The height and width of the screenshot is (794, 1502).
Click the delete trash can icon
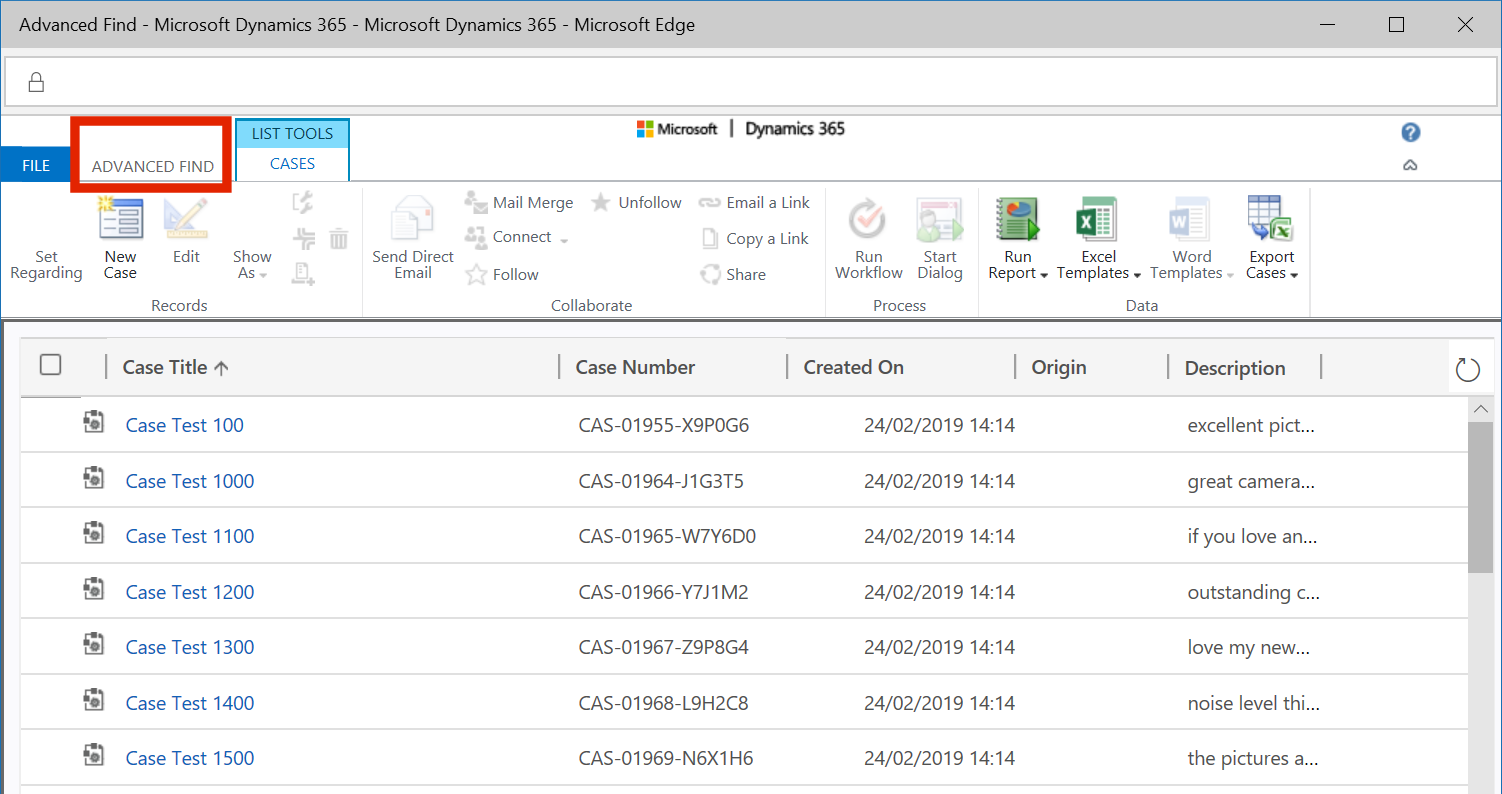click(x=339, y=238)
